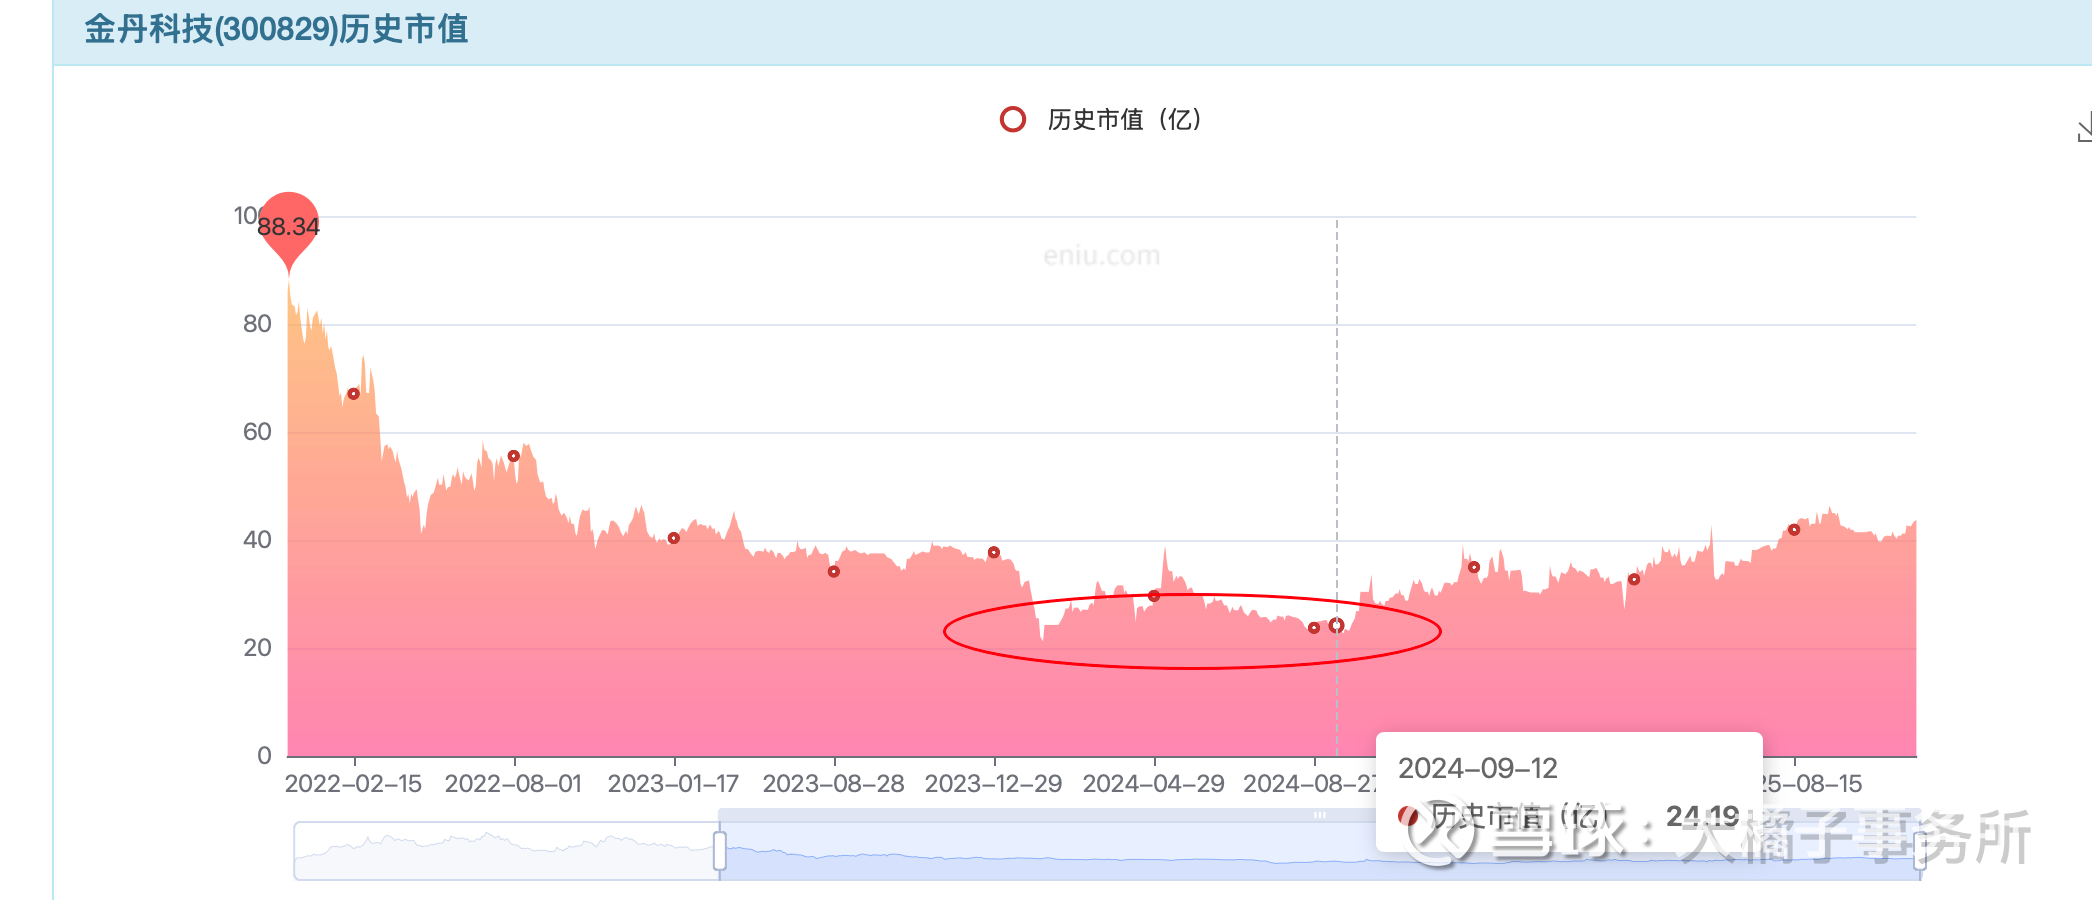Pick the data point marker above 2024-04-29
Screen dimensions: 2092x900
(1154, 596)
